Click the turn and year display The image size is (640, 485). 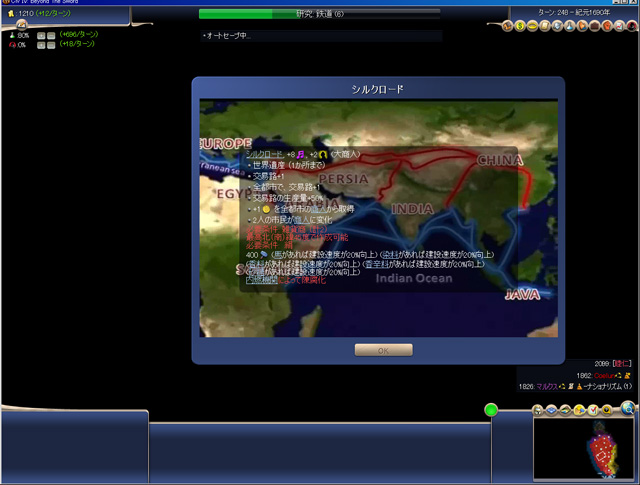click(573, 13)
